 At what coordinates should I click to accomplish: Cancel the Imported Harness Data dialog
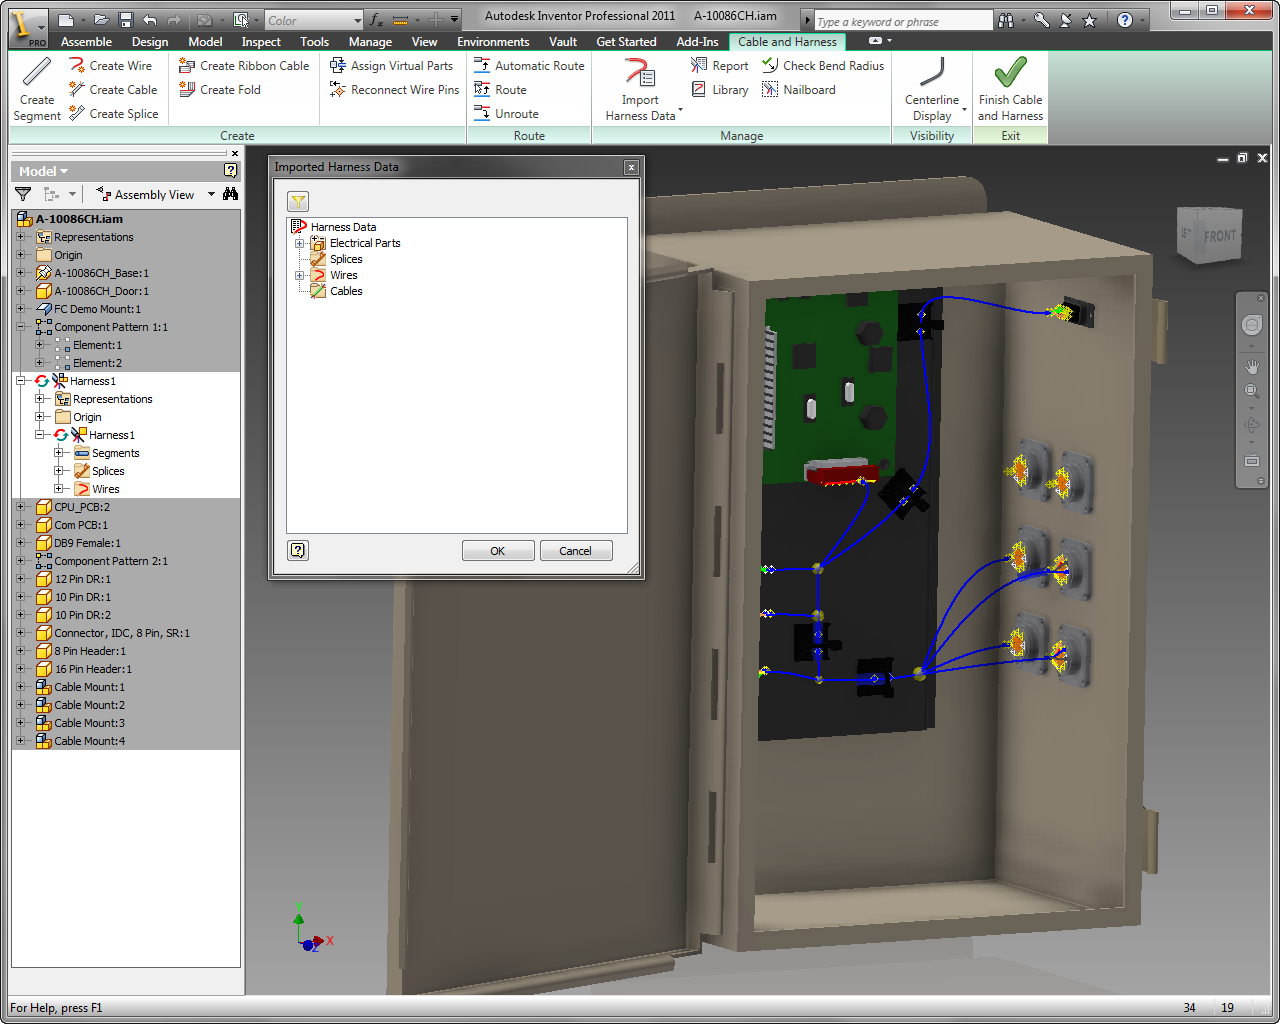pyautogui.click(x=576, y=550)
